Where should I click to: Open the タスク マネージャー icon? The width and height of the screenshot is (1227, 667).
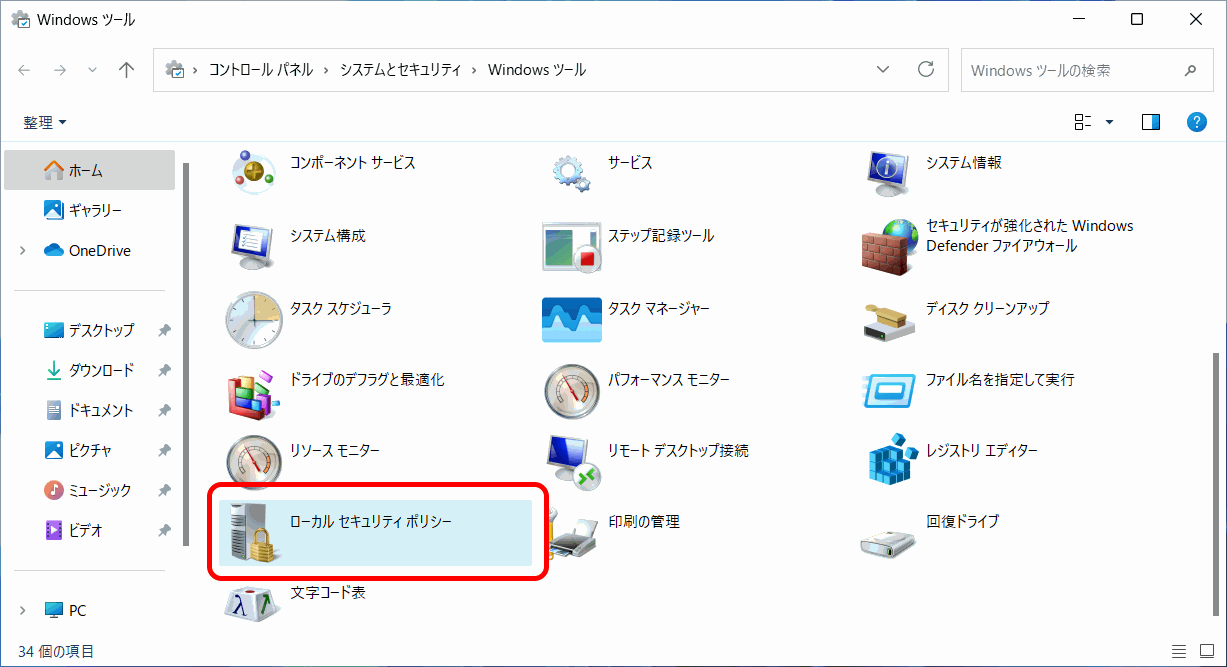tap(571, 319)
